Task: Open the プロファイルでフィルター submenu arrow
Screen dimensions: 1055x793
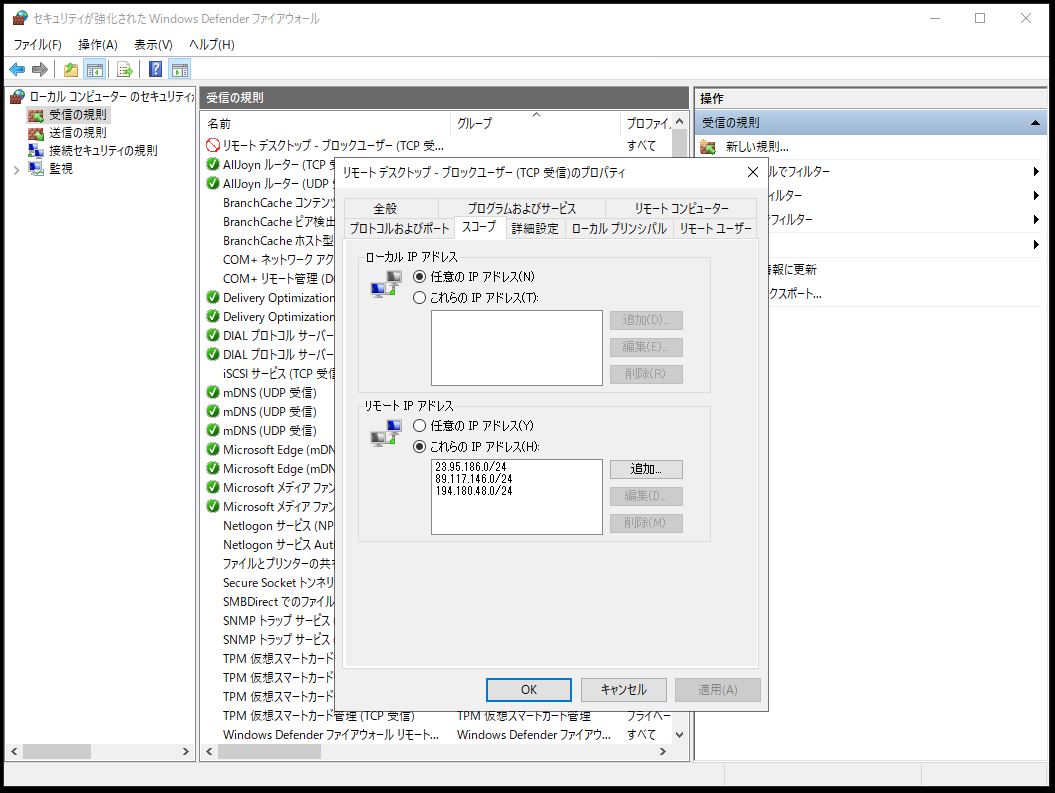Action: point(1035,171)
